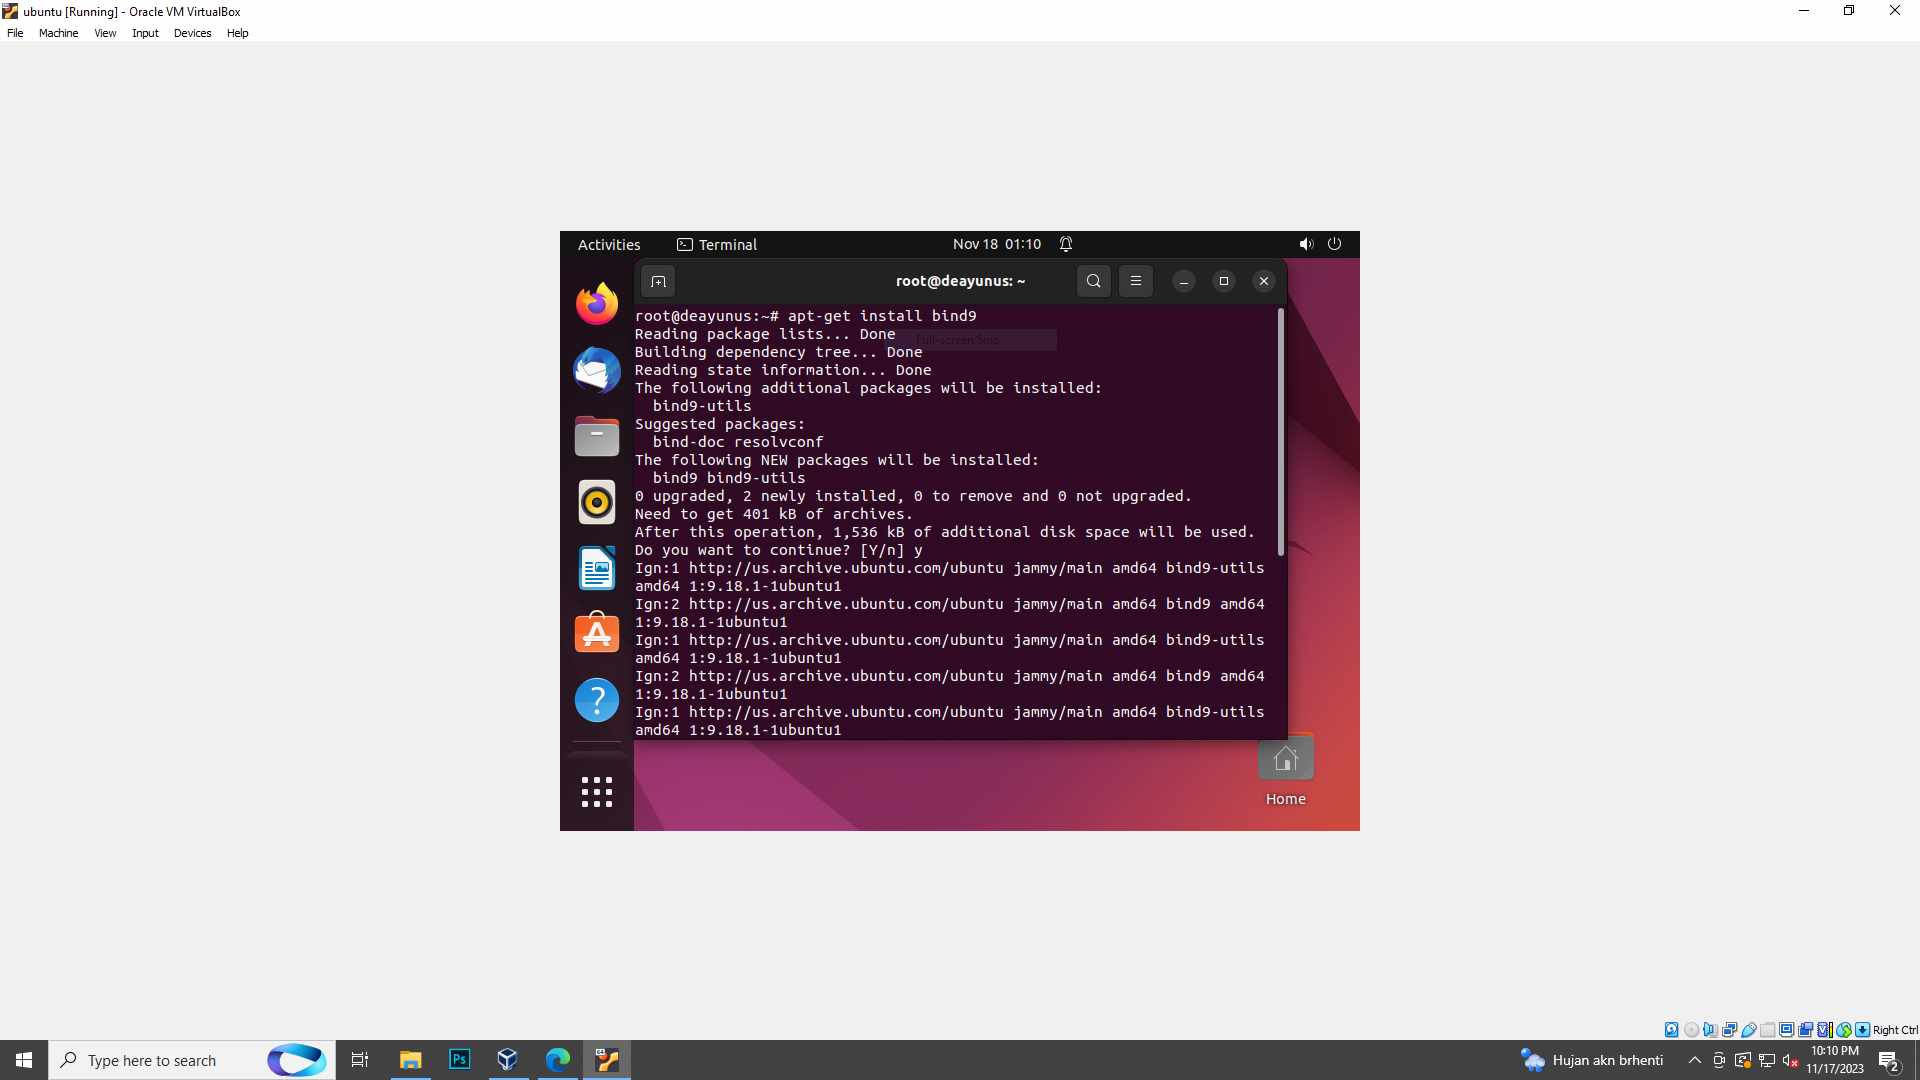The image size is (1920, 1080).
Task: Open the Files manager in the dock
Action: click(x=597, y=436)
